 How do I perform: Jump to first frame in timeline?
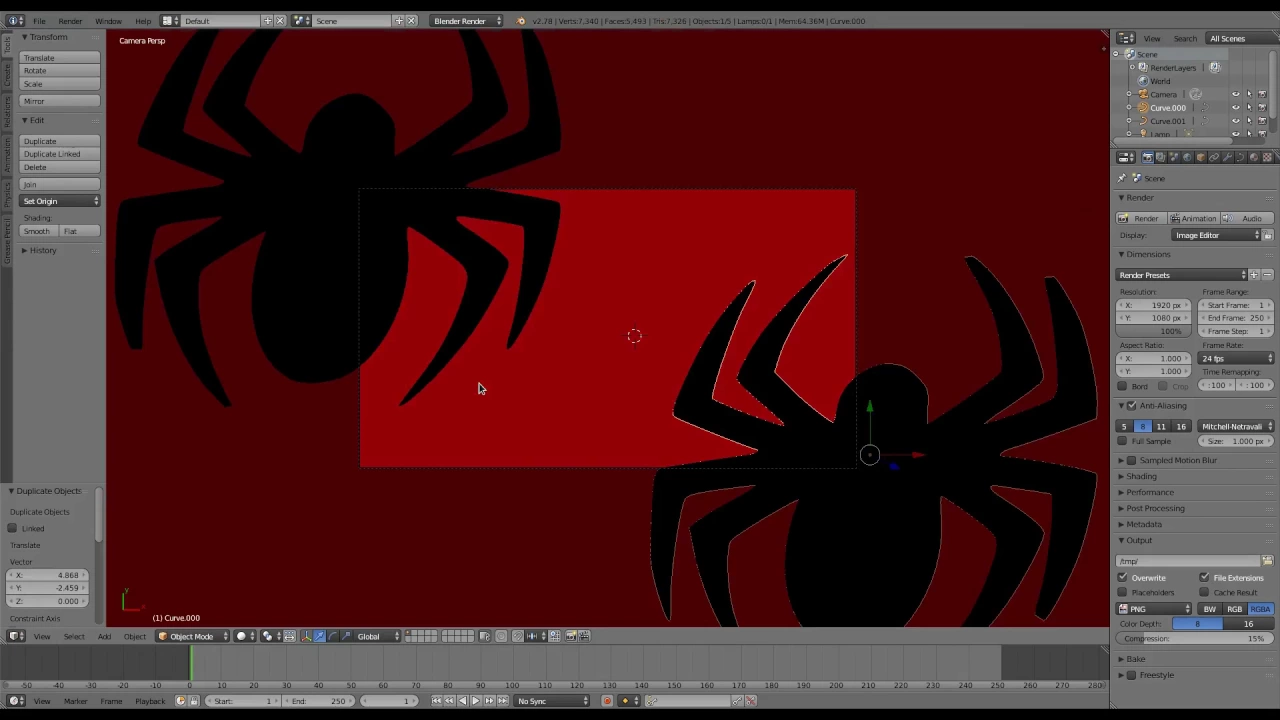[436, 701]
